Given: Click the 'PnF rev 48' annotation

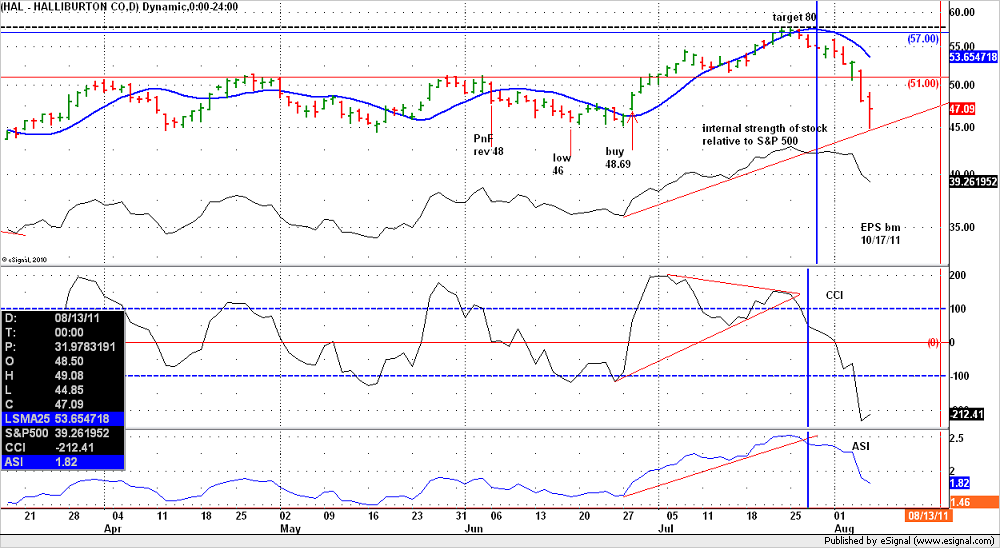Looking at the screenshot, I should click(488, 144).
